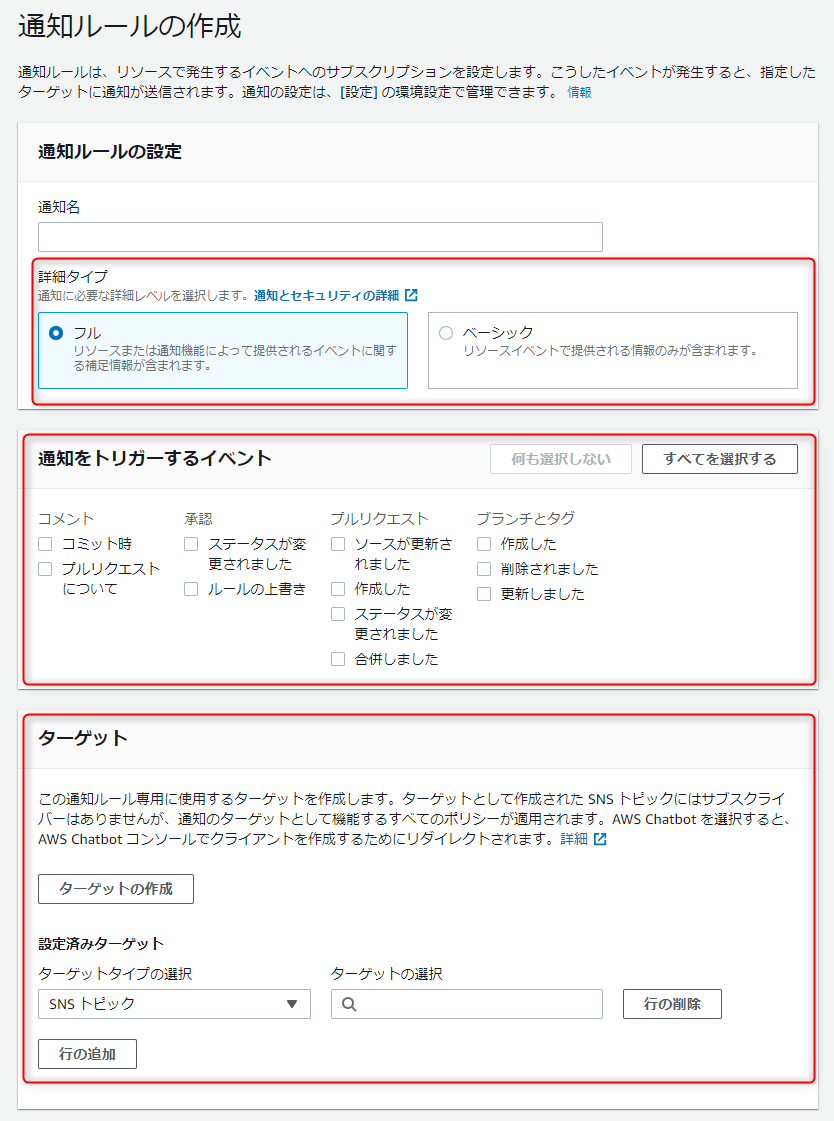Viewport: 834px width, 1121px height.
Task: Check ブランチとタグ 作成した checkbox
Action: [484, 544]
